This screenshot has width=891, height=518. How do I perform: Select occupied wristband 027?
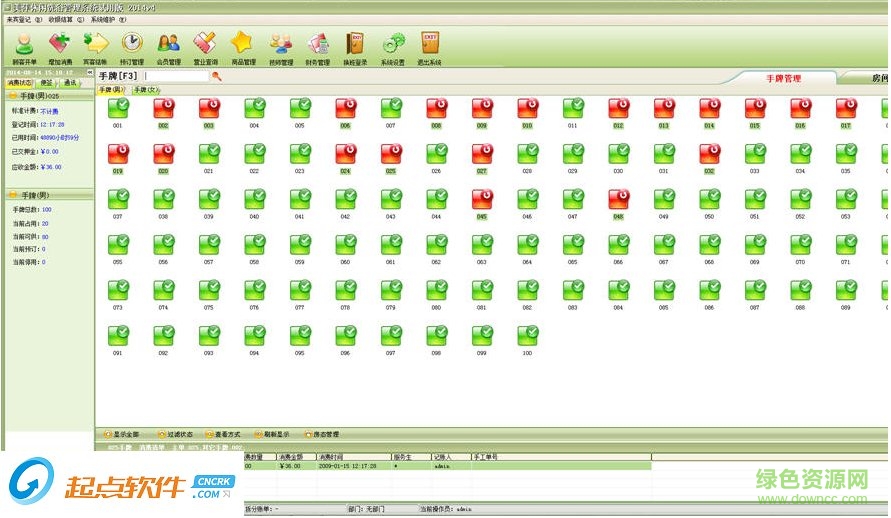tap(482, 153)
